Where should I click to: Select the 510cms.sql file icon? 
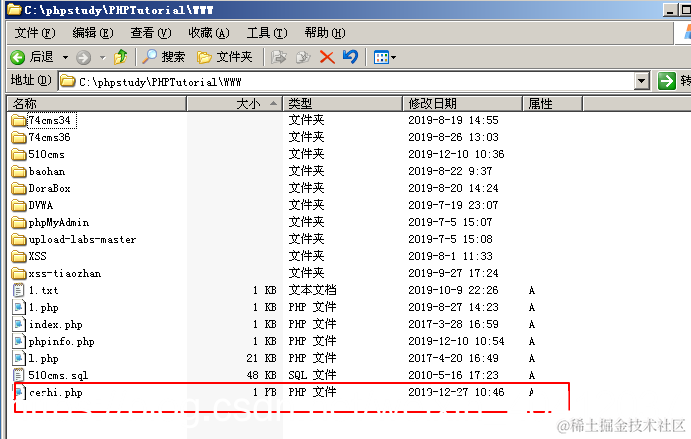(x=19, y=376)
